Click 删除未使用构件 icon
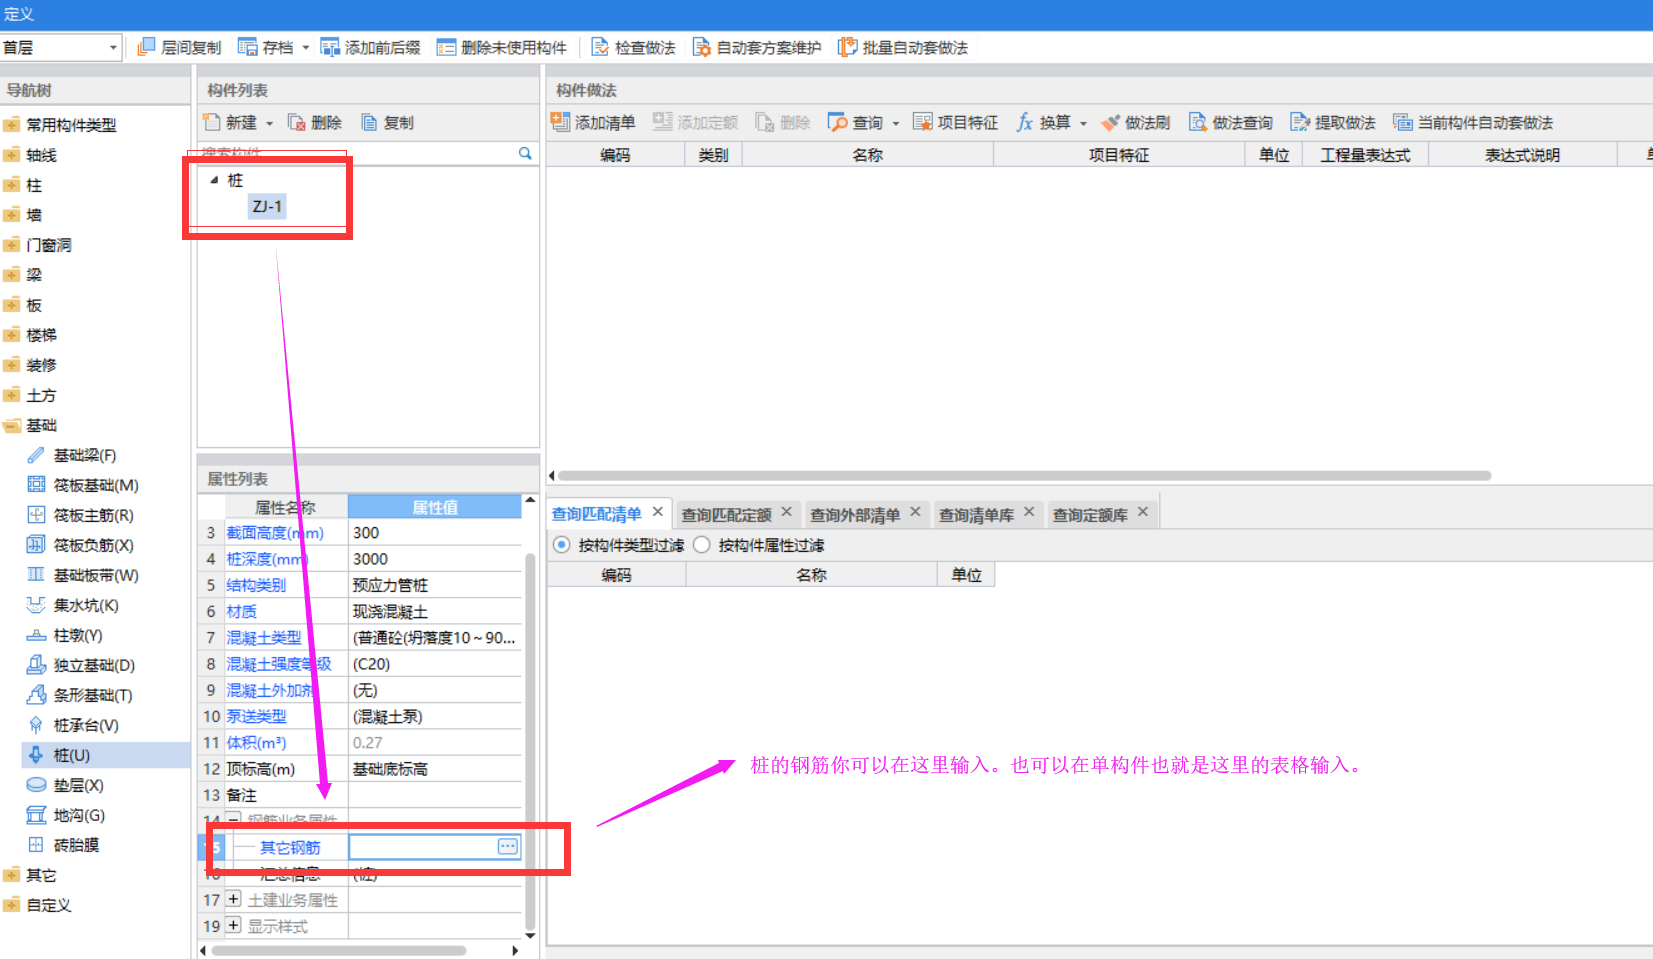The width and height of the screenshot is (1653, 959). tap(446, 47)
